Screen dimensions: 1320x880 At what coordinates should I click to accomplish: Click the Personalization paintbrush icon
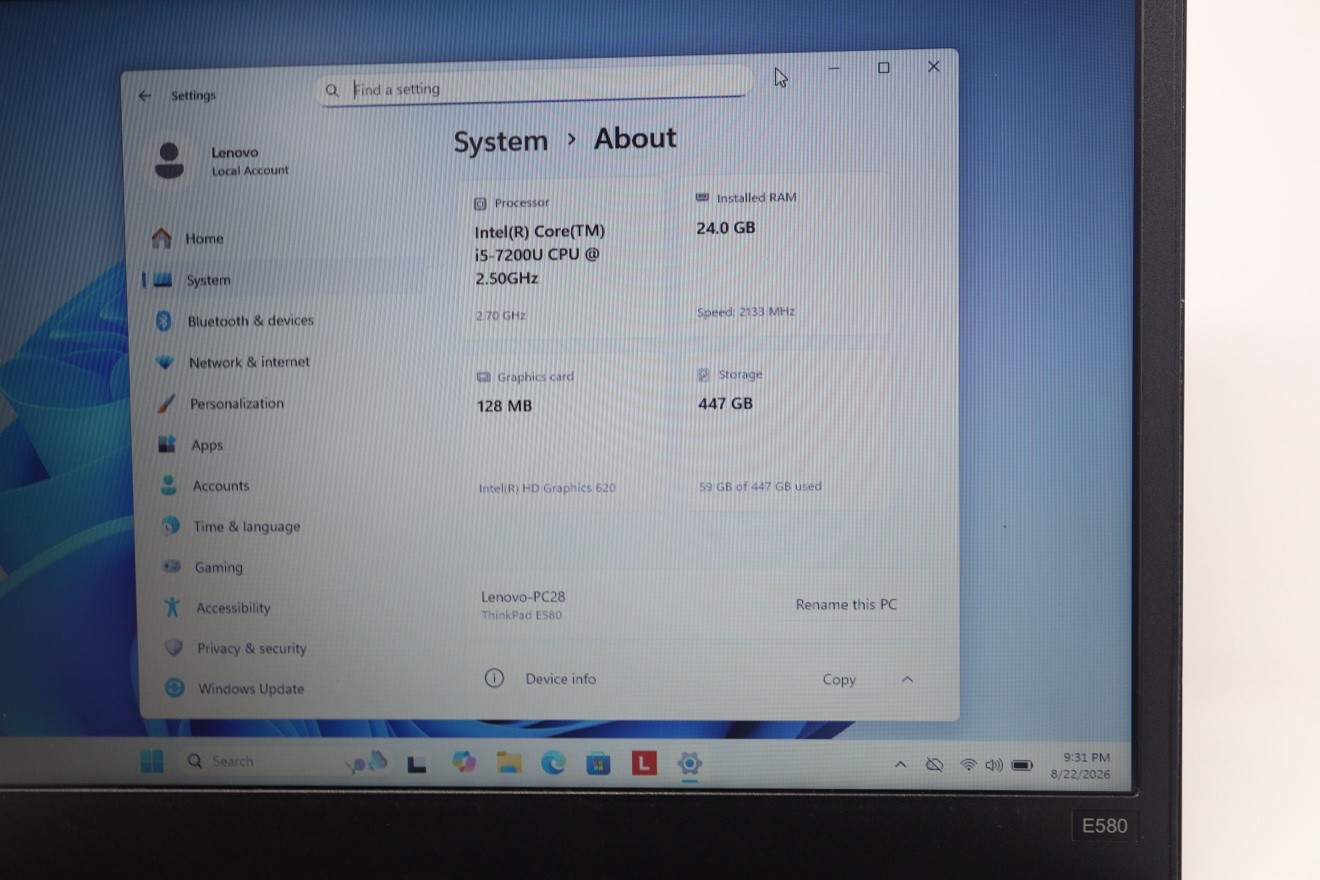tap(166, 404)
